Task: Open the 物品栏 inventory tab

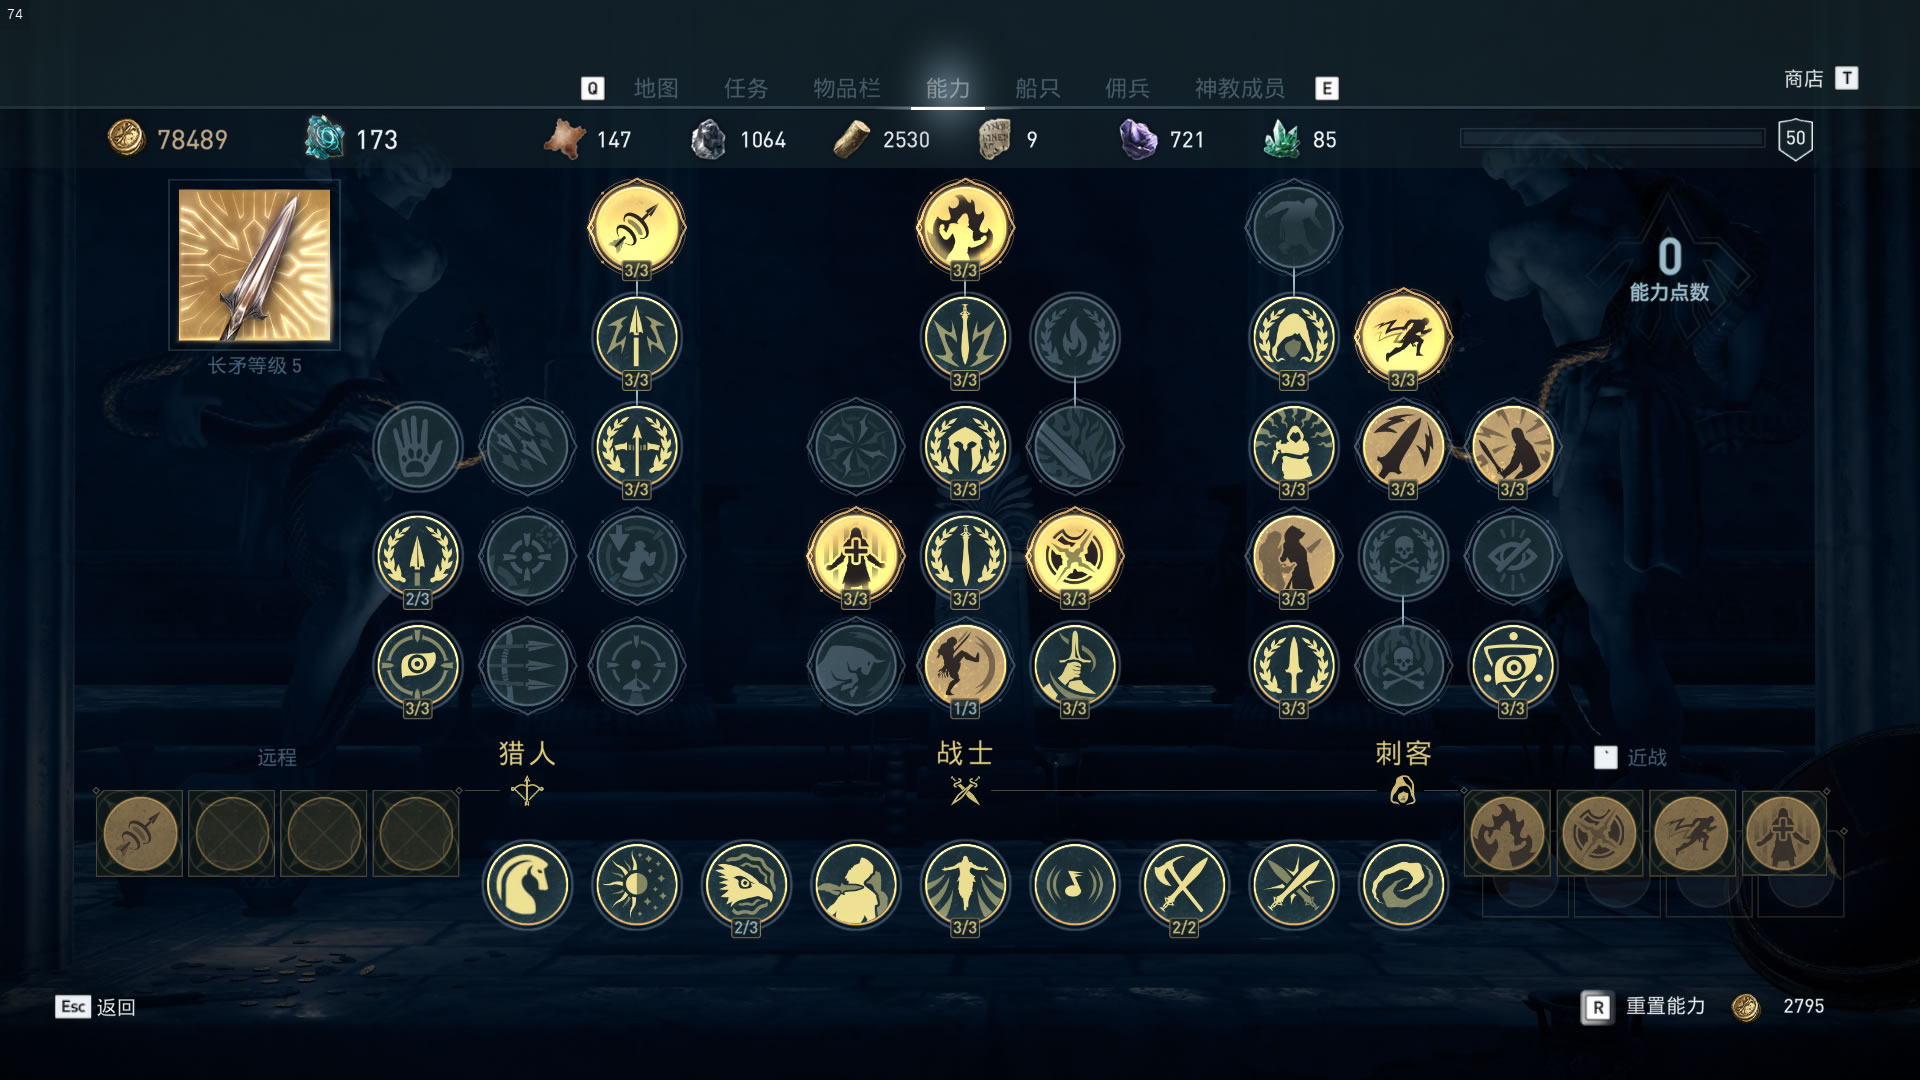Action: click(x=846, y=88)
